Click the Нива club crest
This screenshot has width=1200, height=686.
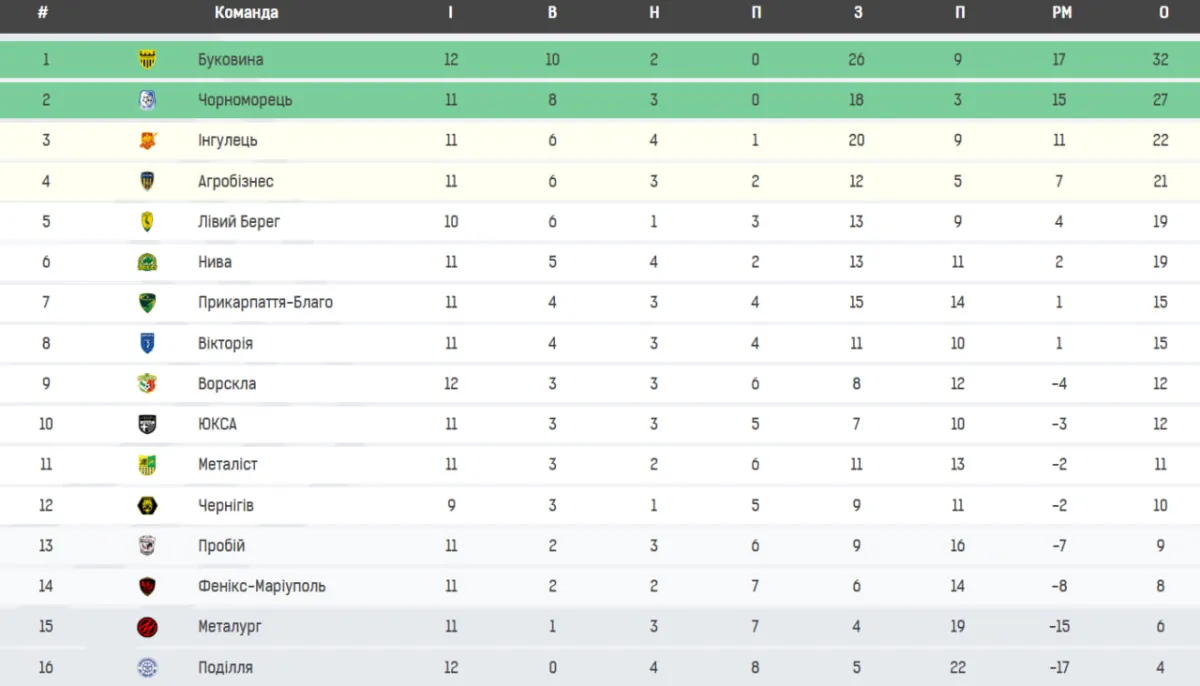(147, 262)
